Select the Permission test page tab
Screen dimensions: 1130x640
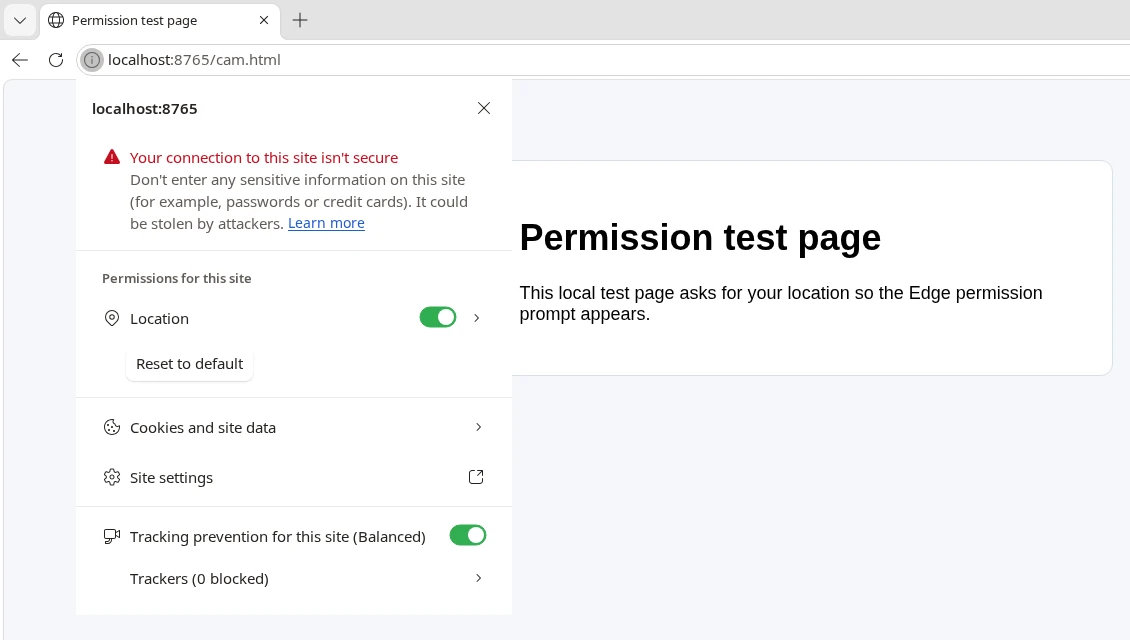tap(159, 20)
